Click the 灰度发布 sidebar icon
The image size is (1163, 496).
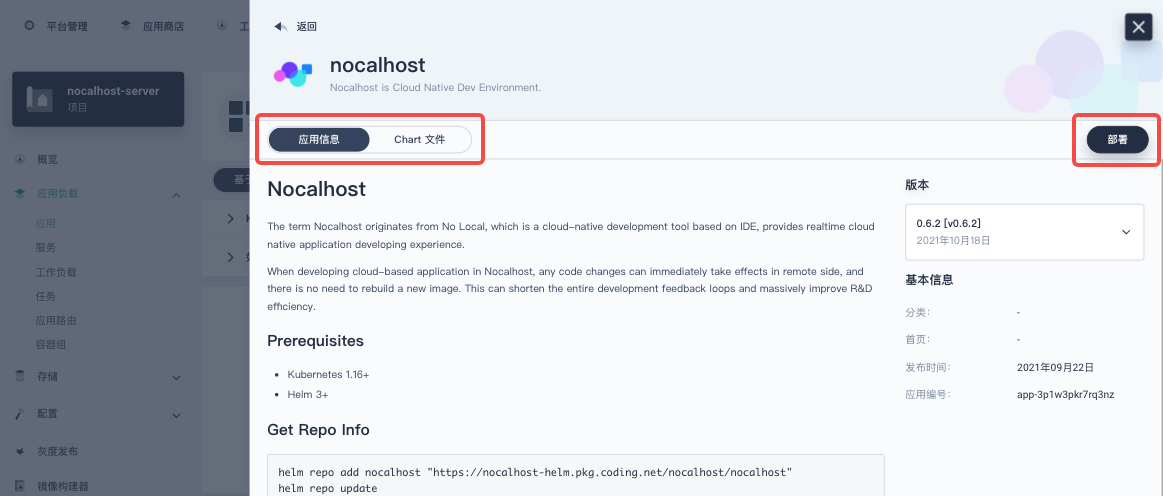coord(21,452)
